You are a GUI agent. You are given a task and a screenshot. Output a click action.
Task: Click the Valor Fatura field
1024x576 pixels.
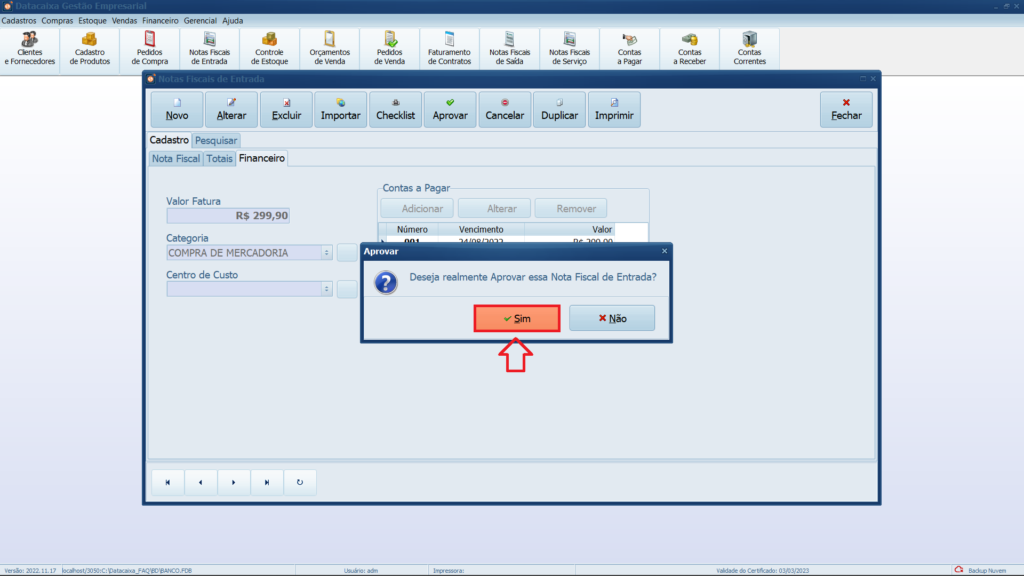click(228, 215)
